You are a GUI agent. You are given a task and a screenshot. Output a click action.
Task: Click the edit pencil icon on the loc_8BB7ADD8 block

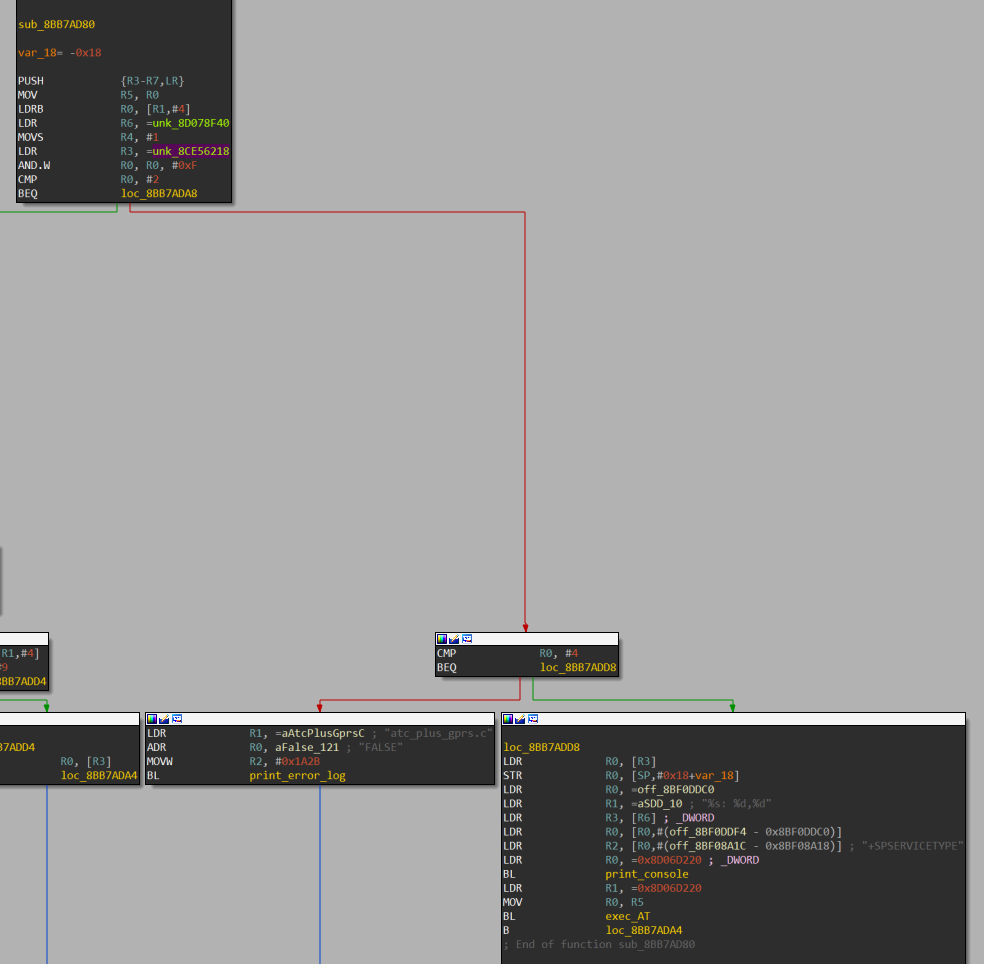point(520,718)
